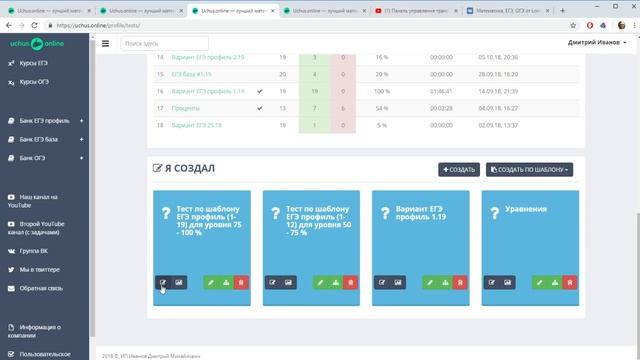
Task: Open start icon on Вариант ЕГЭ профиль 1.19 card
Action: (x=382, y=282)
